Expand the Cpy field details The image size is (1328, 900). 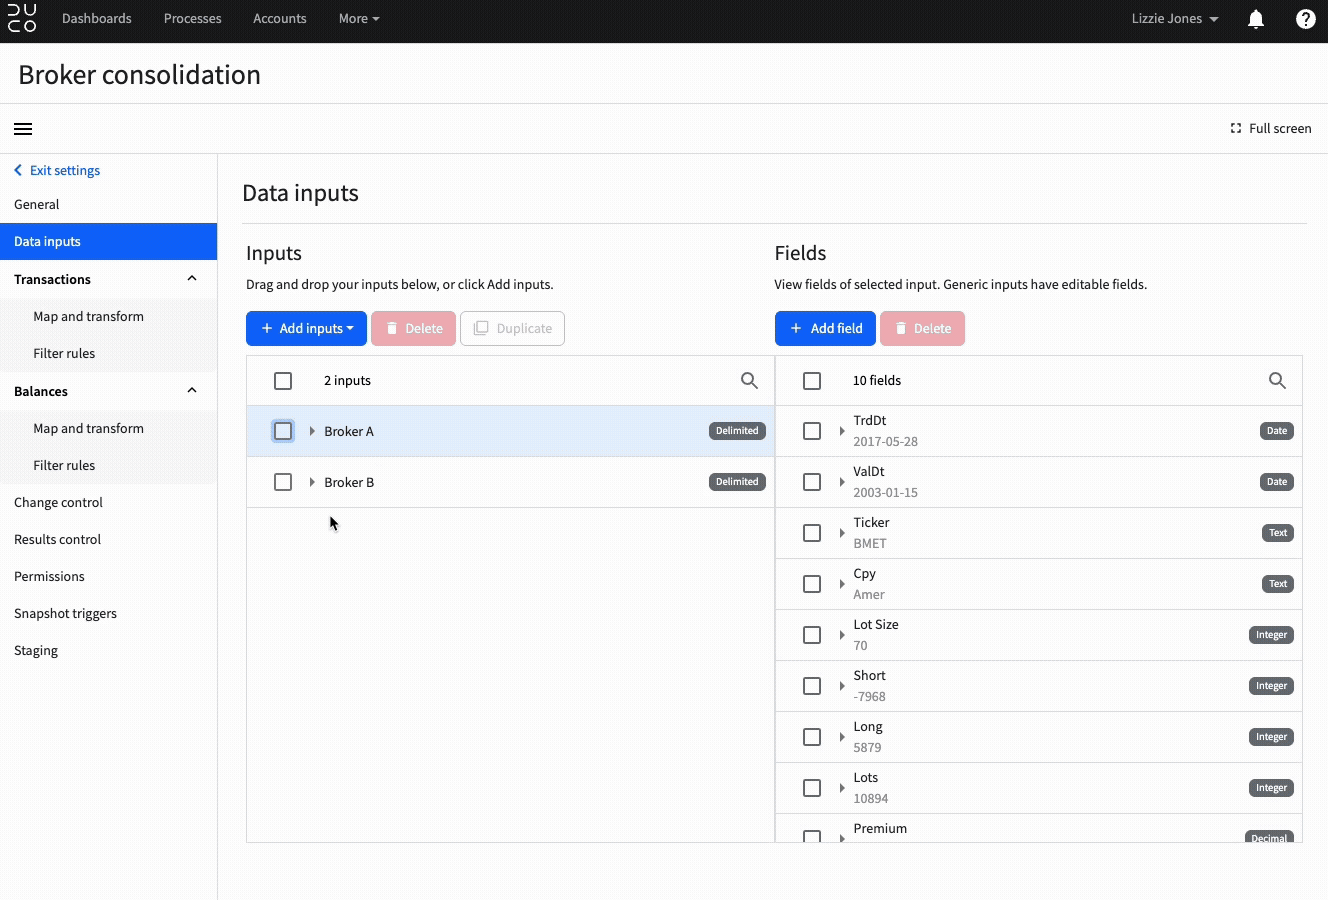tap(842, 584)
